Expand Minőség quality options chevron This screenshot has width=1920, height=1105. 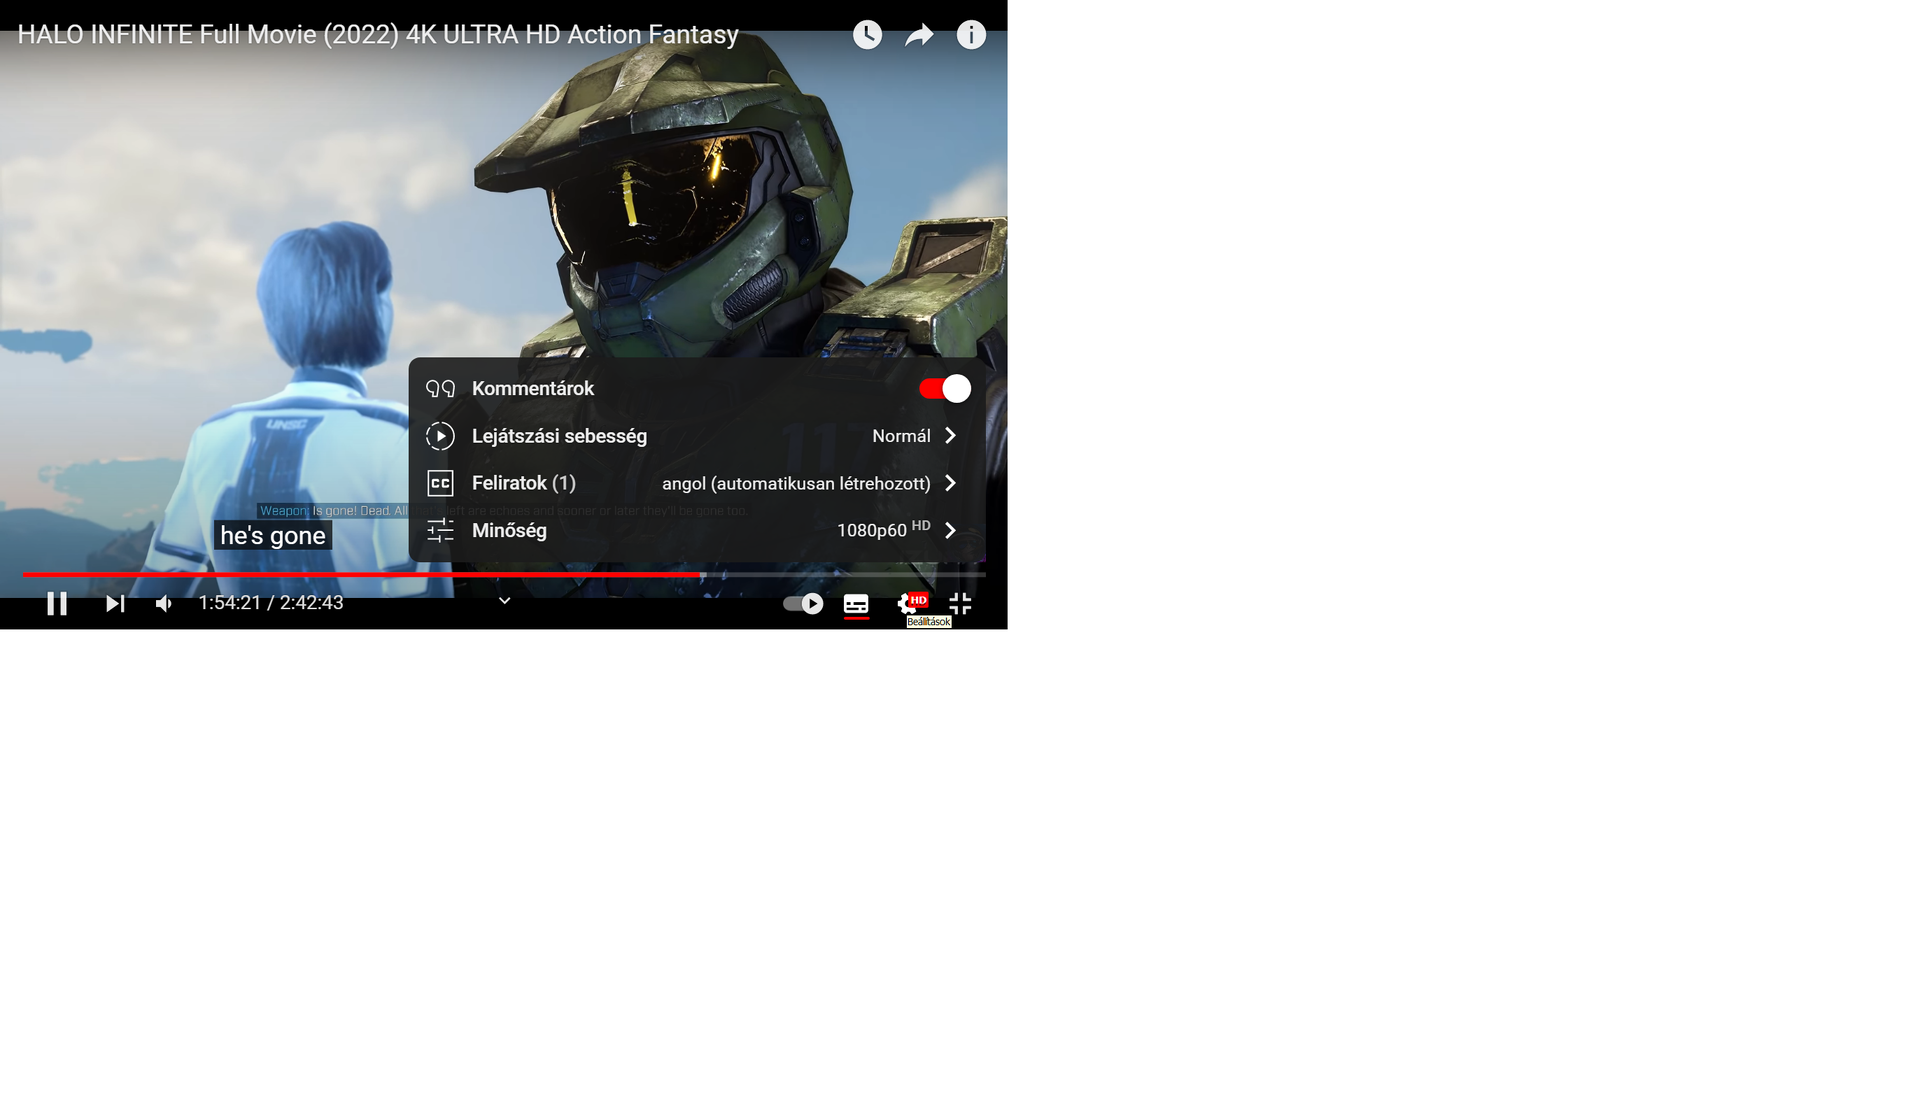(951, 530)
